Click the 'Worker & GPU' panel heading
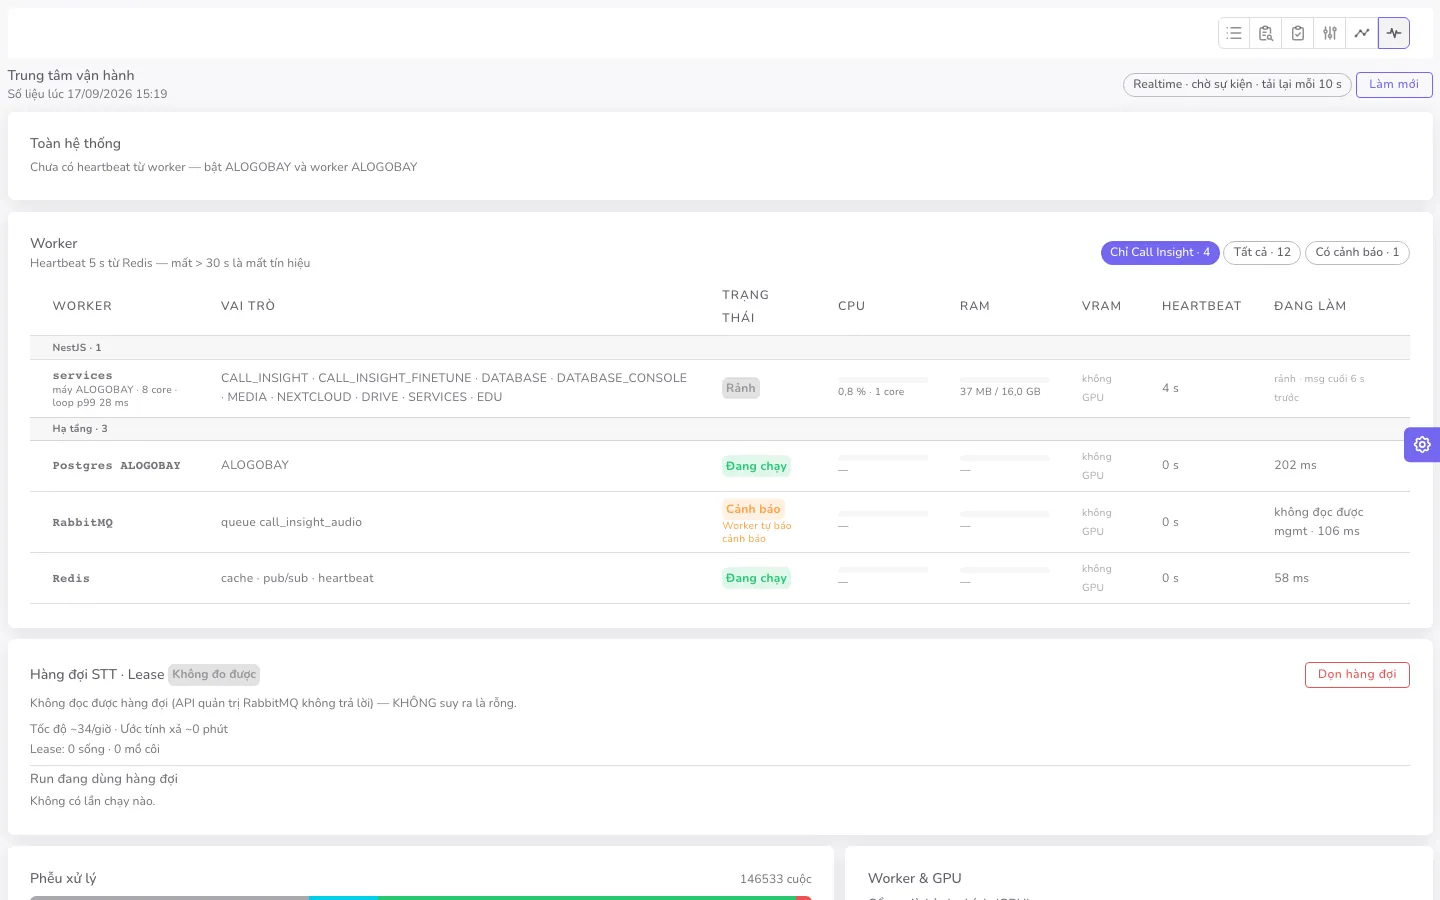Viewport: 1440px width, 900px height. tap(914, 878)
